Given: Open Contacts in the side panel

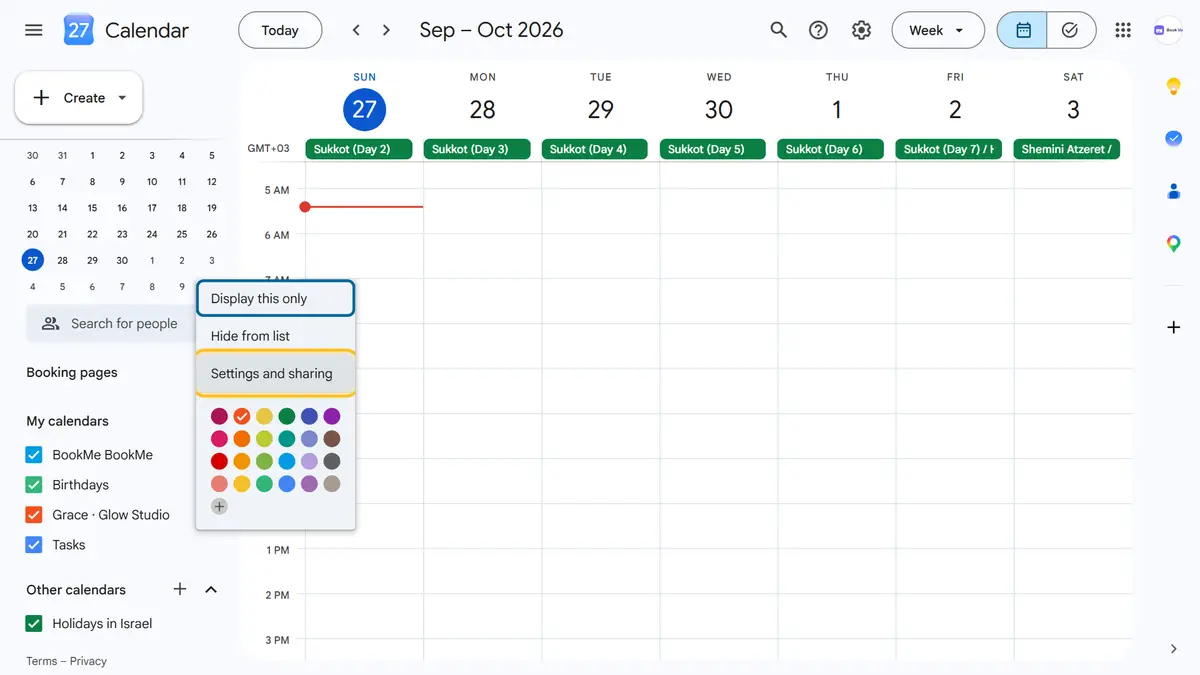Looking at the screenshot, I should (x=1174, y=191).
